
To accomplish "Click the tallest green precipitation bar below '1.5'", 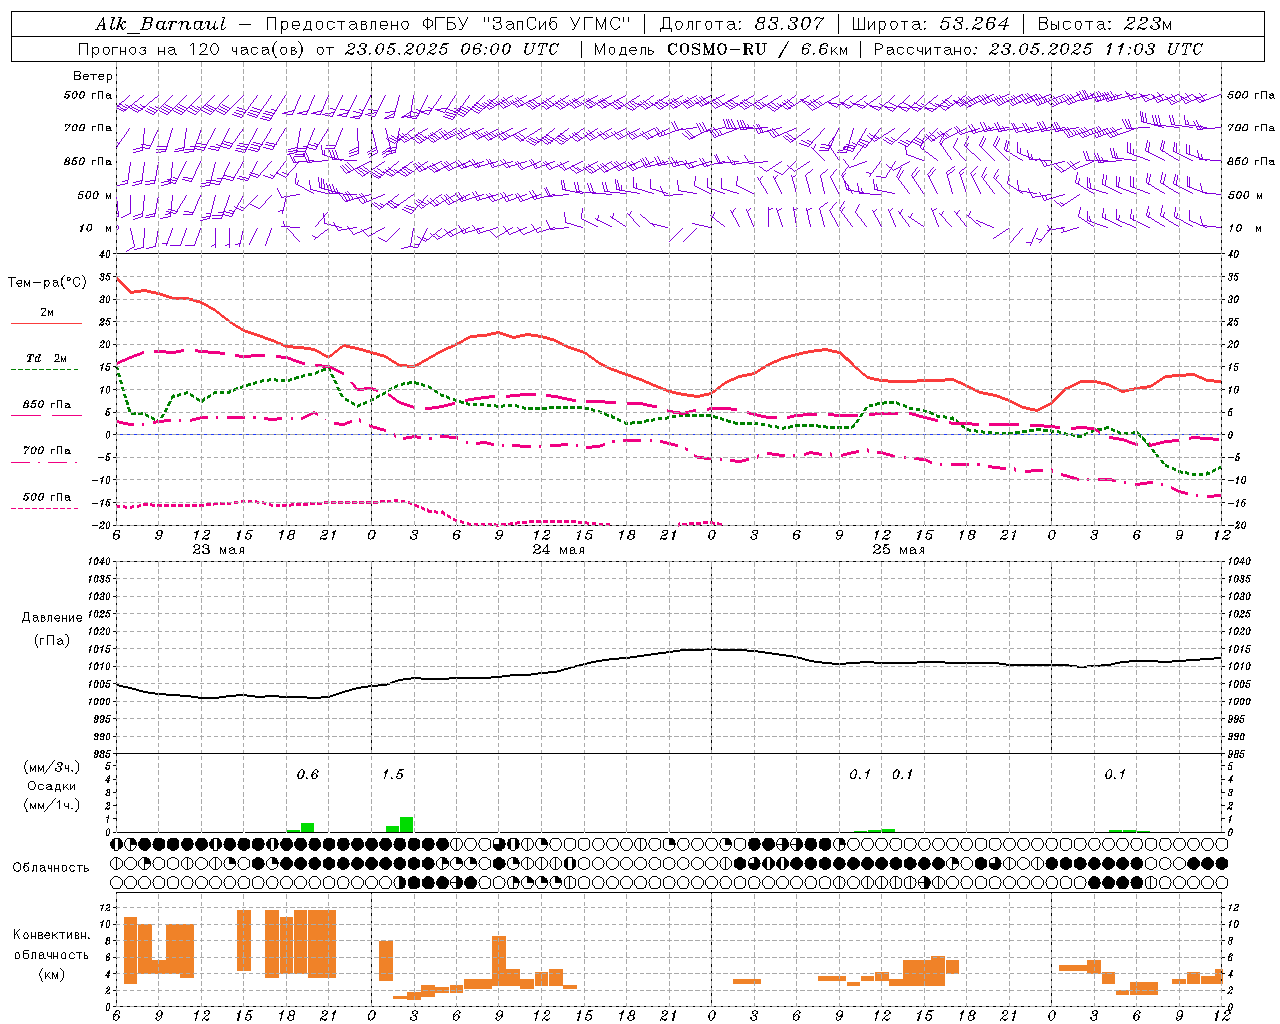I will (x=407, y=824).
